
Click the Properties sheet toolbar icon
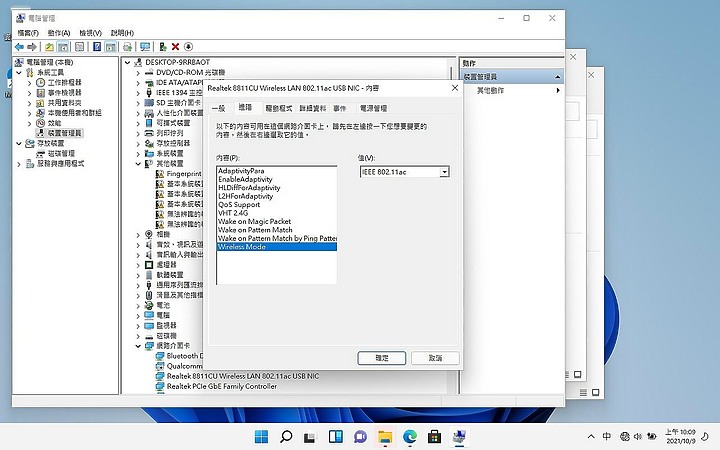(79, 47)
